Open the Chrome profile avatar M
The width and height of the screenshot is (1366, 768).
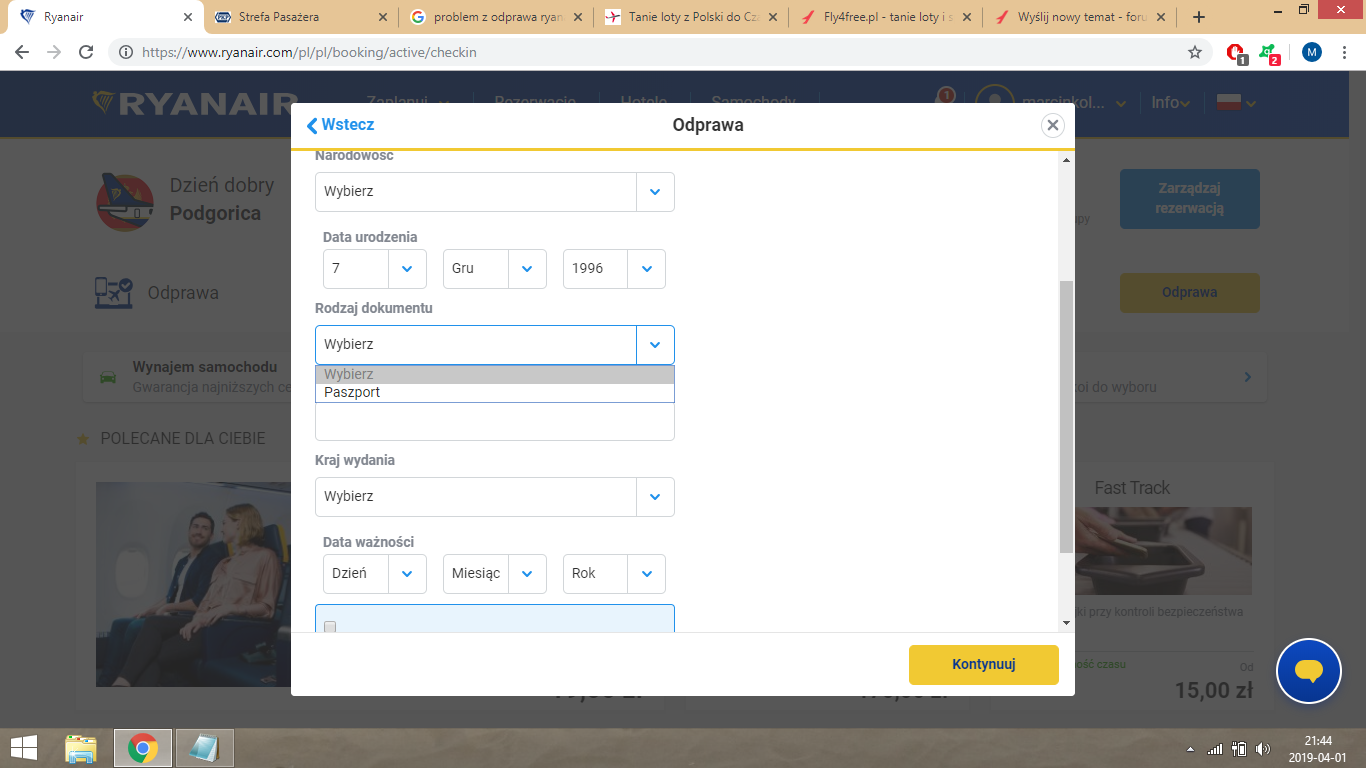(x=1312, y=52)
